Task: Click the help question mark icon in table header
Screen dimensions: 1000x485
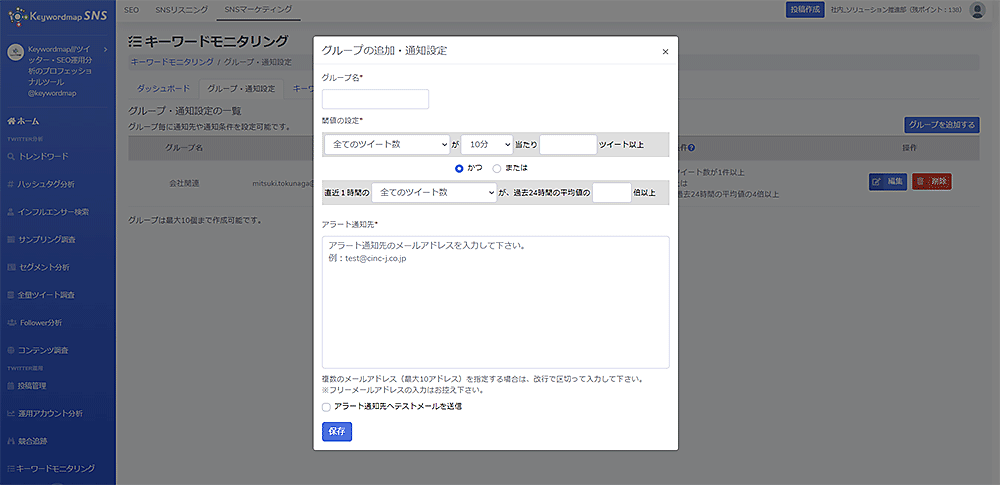Action: 692,147
